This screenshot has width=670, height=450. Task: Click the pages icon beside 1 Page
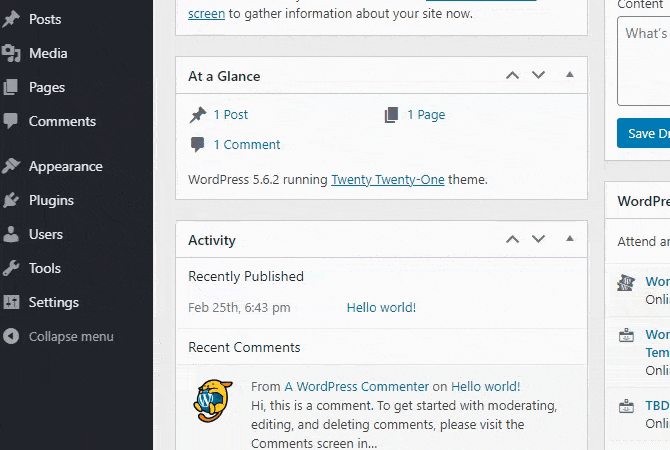(x=391, y=115)
